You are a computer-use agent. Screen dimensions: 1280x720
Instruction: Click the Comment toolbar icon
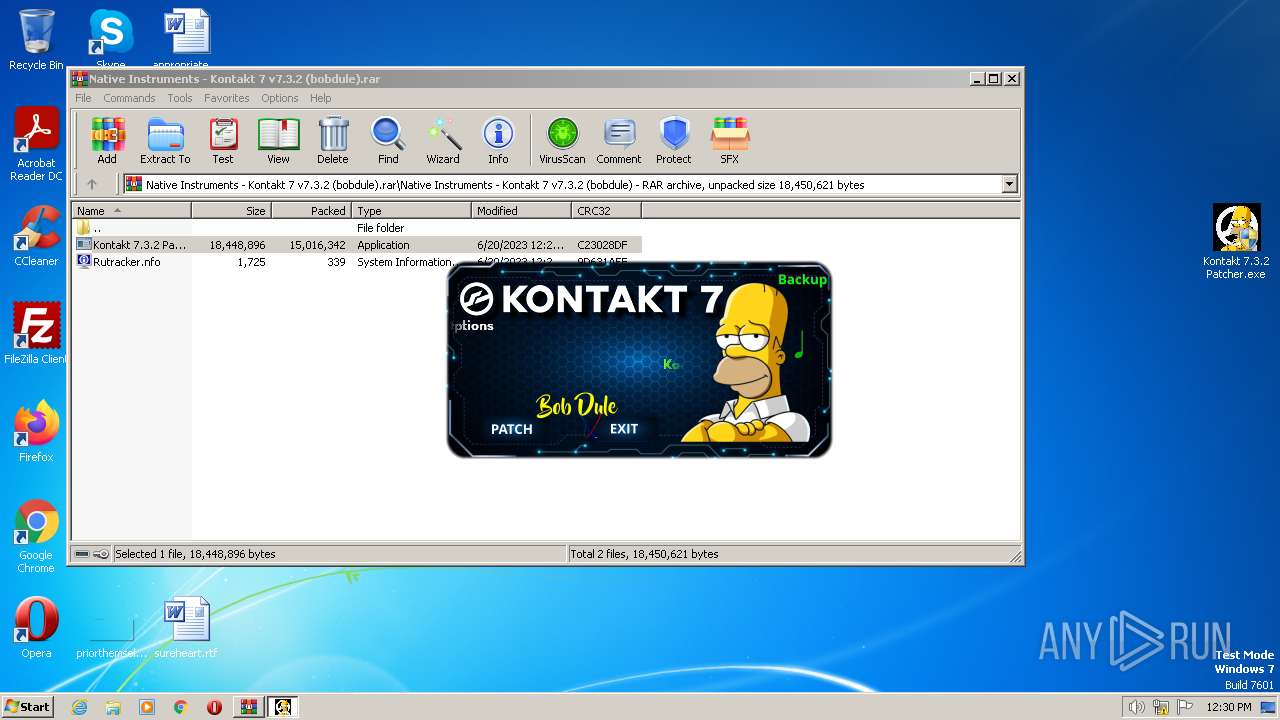click(619, 140)
